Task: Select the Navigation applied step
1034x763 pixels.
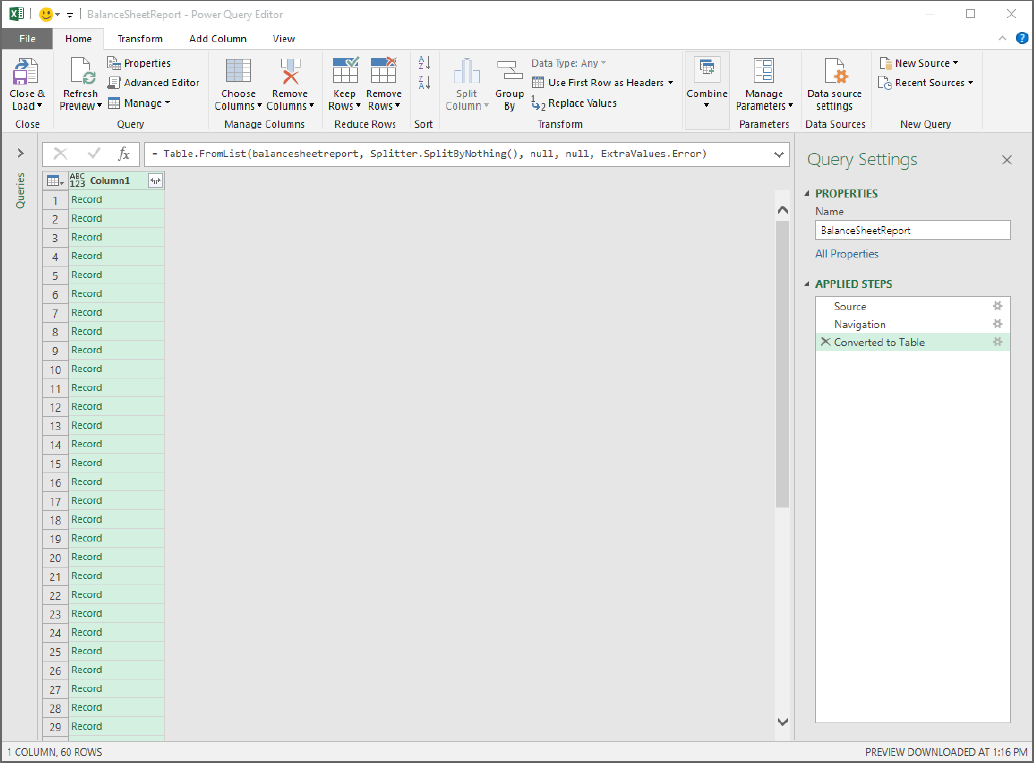Action: coord(913,324)
